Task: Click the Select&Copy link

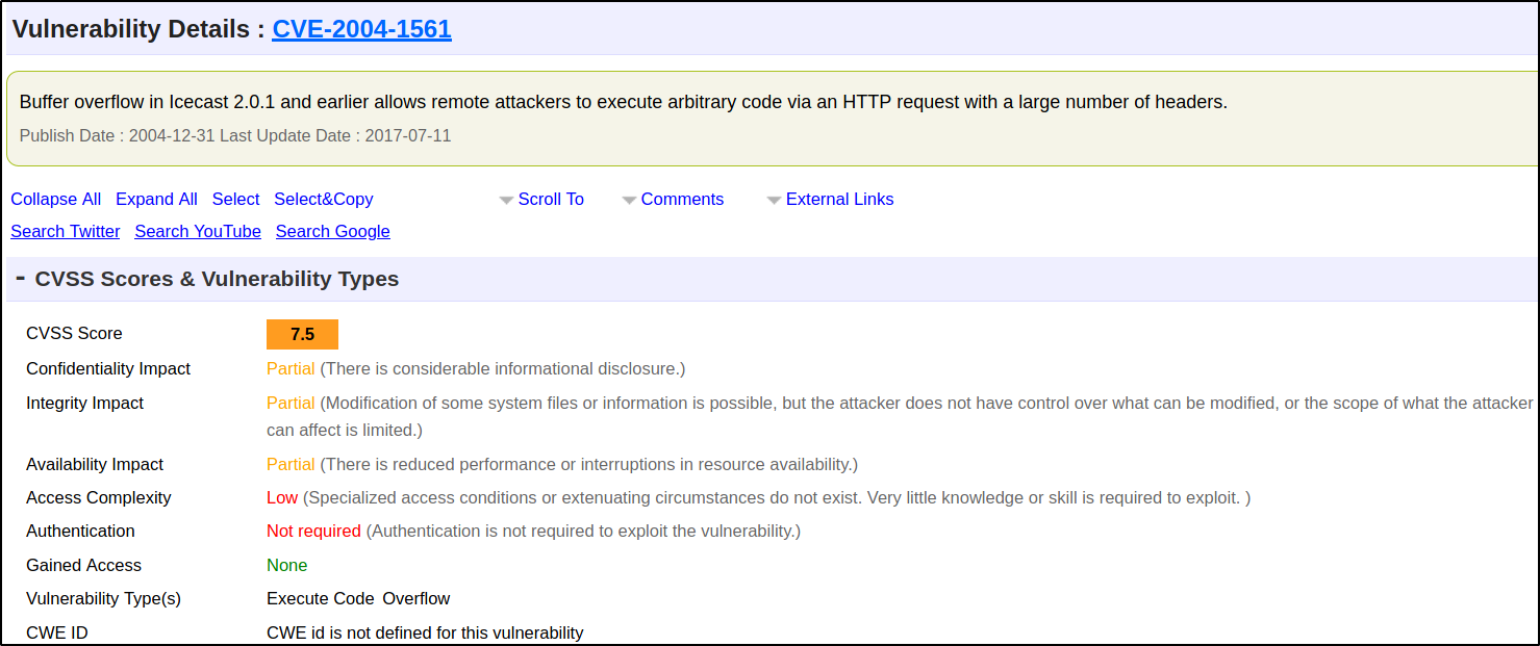Action: point(324,199)
